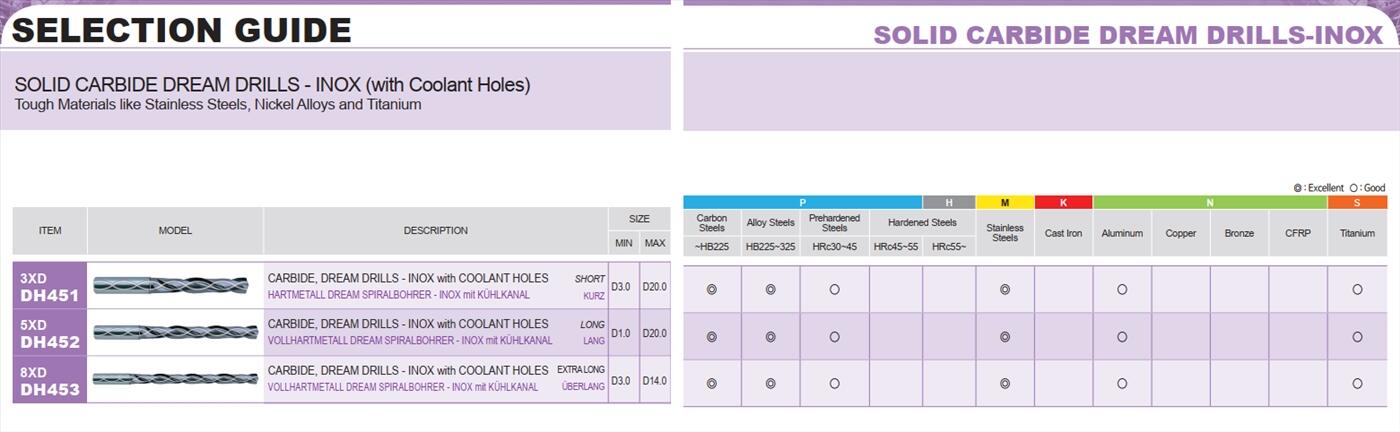Click the DH452 long drill image
The width and height of the screenshot is (1400, 432).
[175, 332]
